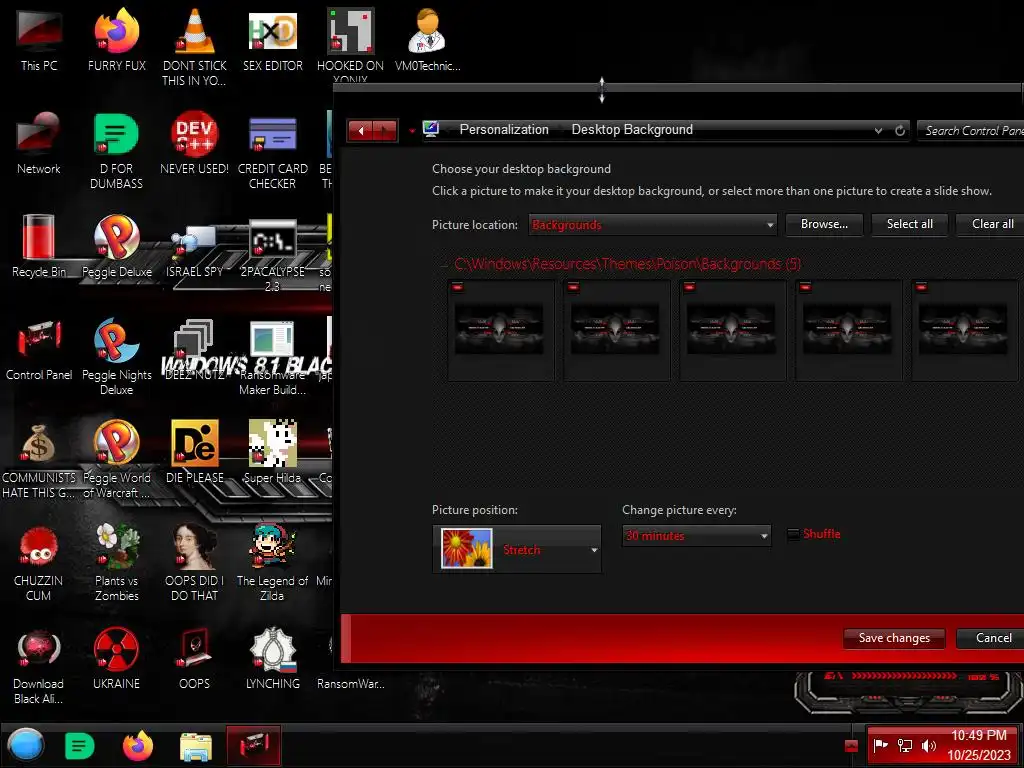
Task: Open Firefox from the taskbar
Action: [138, 746]
